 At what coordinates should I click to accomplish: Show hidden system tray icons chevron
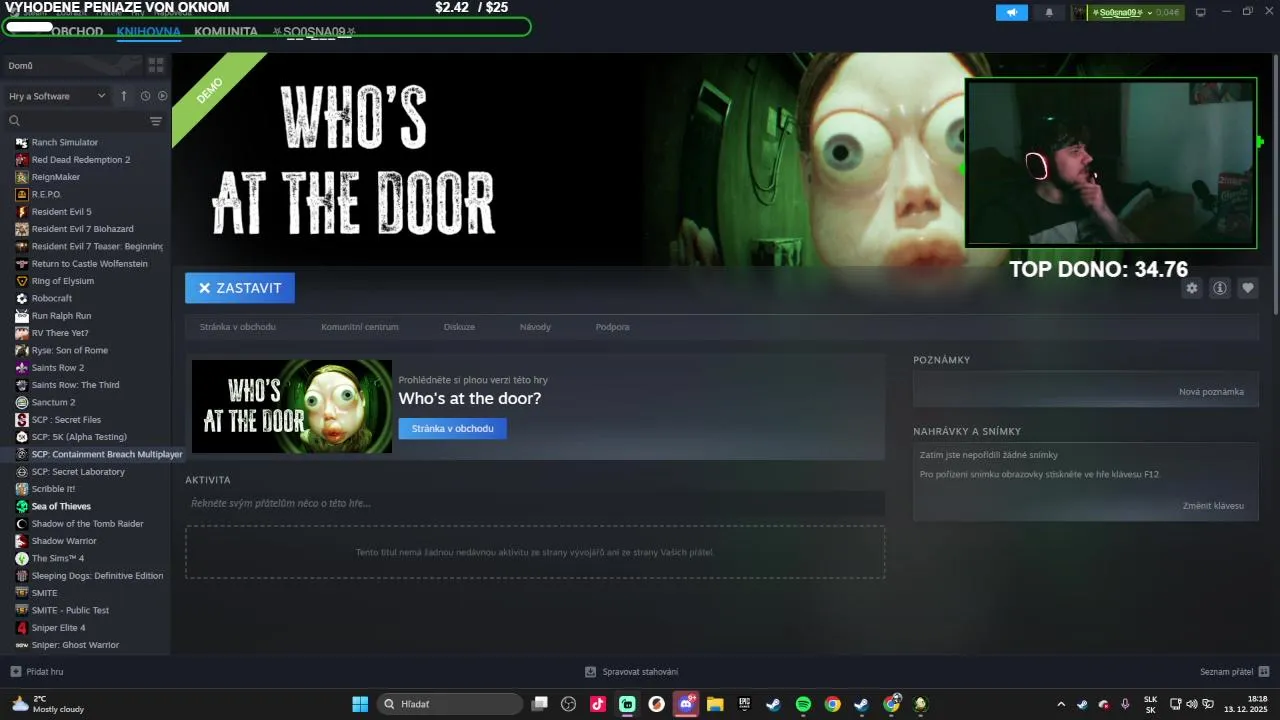(x=1061, y=704)
